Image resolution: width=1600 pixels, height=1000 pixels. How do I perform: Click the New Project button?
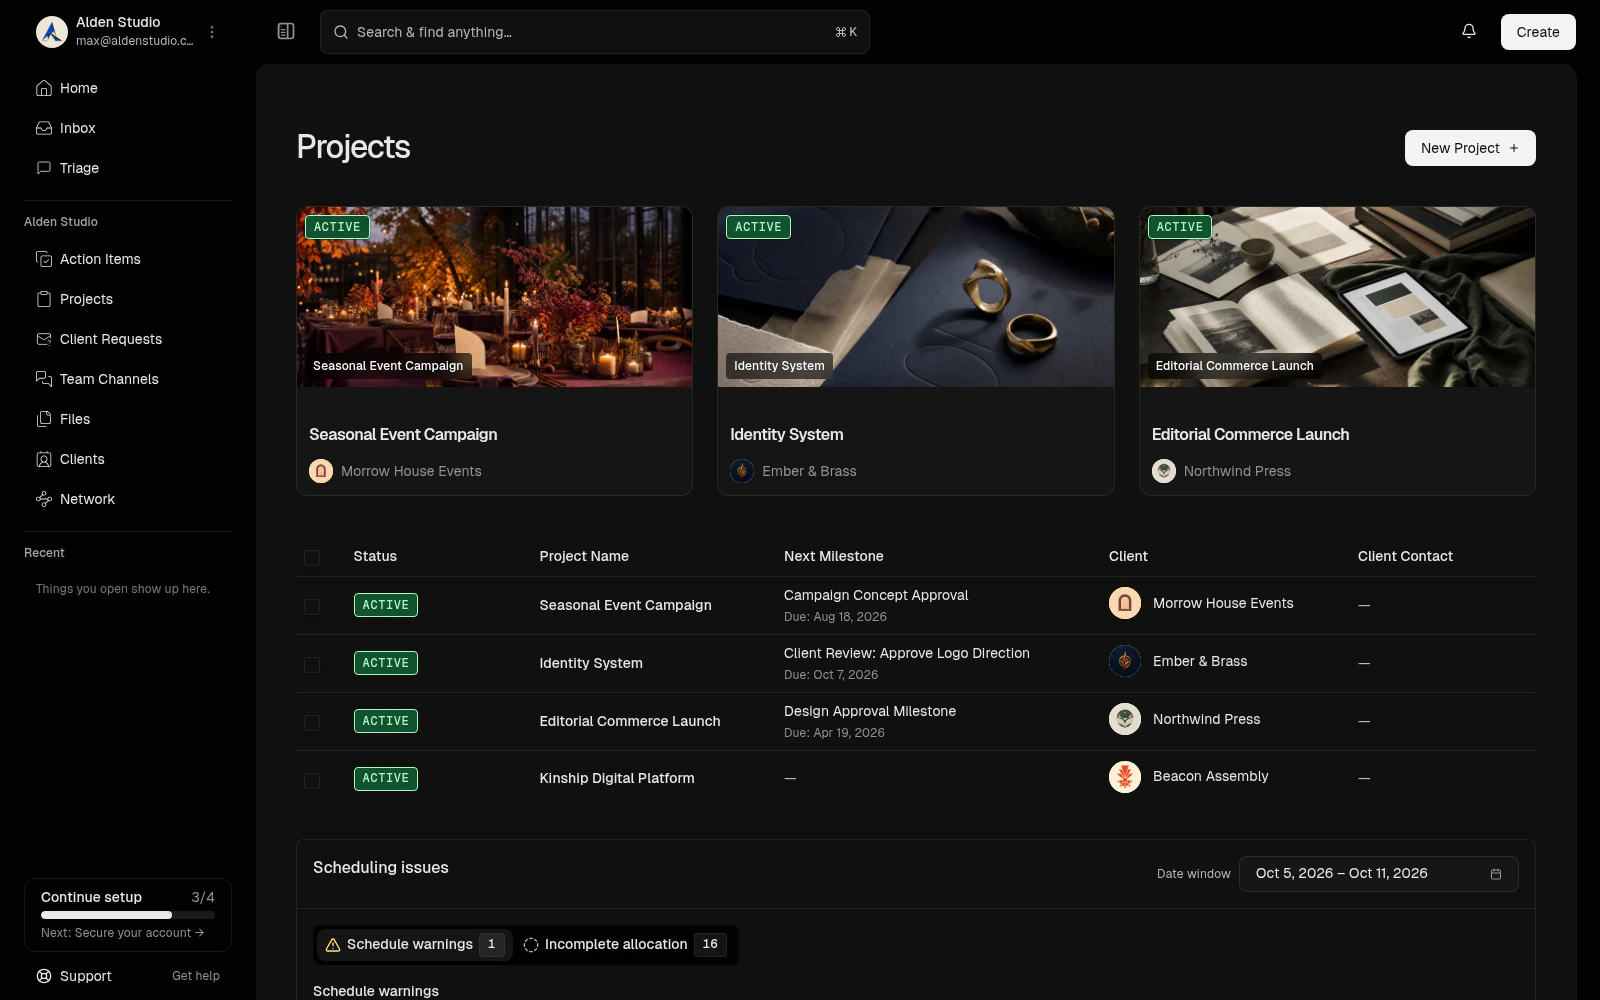(1470, 148)
